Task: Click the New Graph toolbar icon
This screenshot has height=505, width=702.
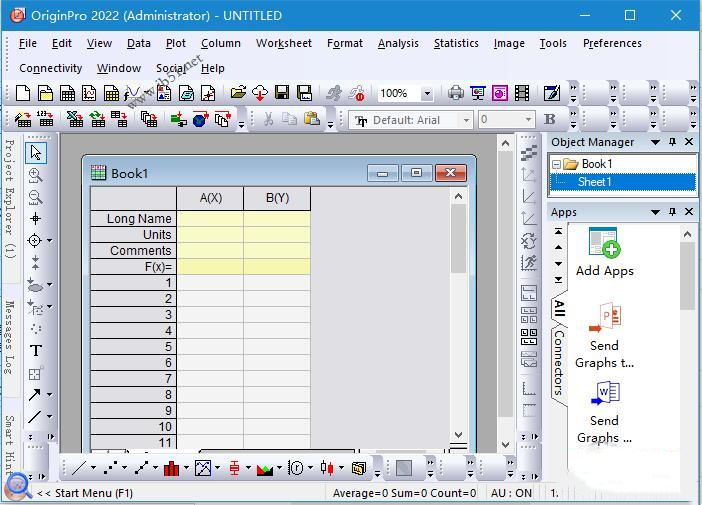Action: tap(89, 93)
